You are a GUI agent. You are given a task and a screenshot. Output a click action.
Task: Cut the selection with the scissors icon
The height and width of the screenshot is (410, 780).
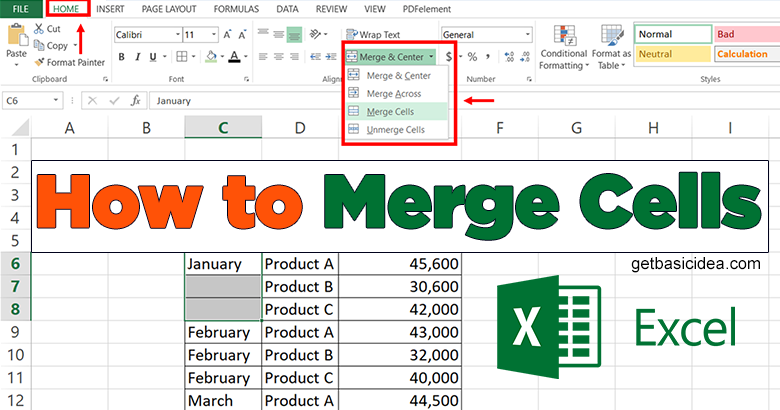point(39,29)
